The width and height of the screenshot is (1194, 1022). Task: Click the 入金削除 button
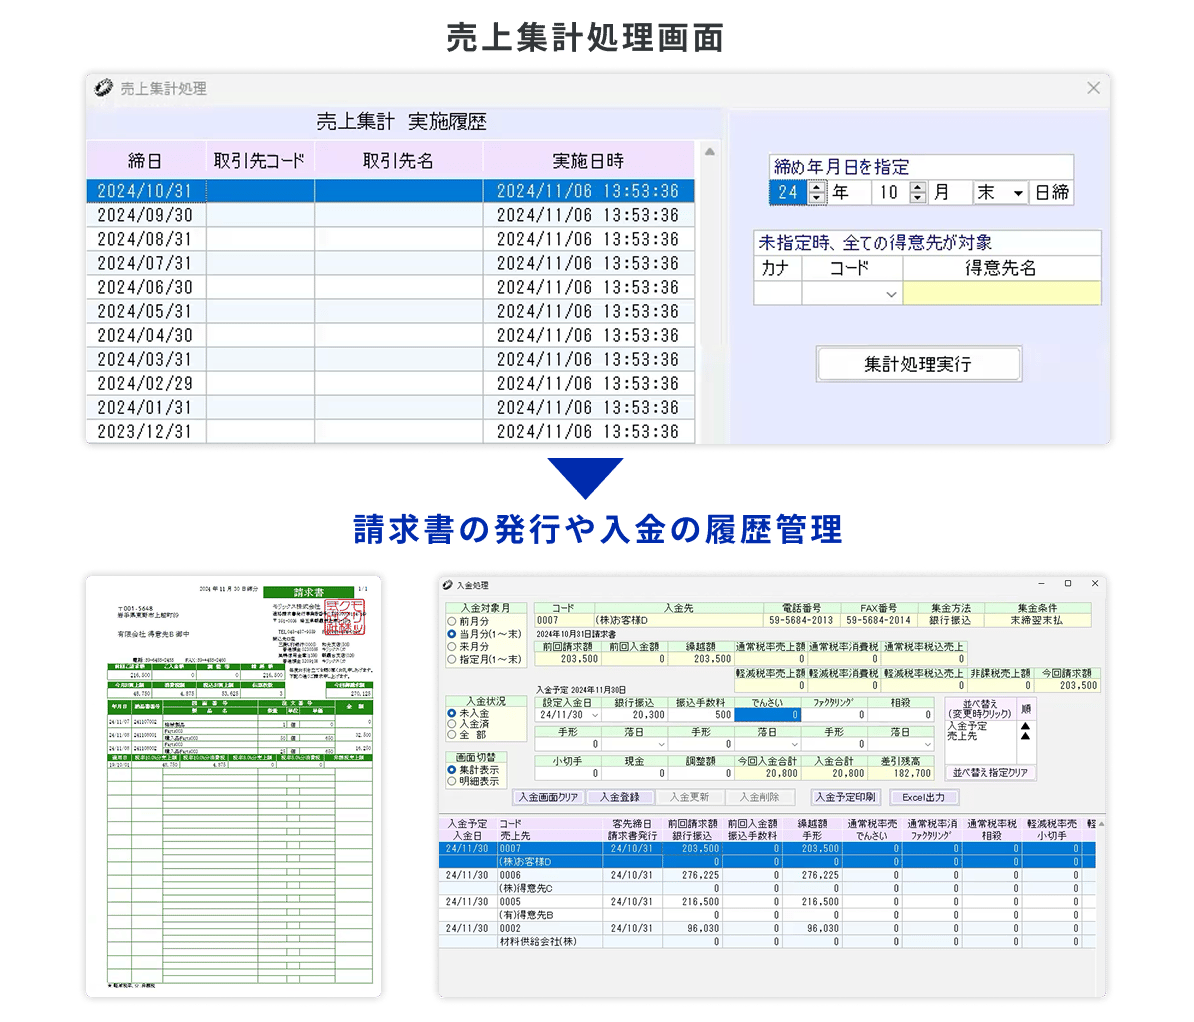760,797
